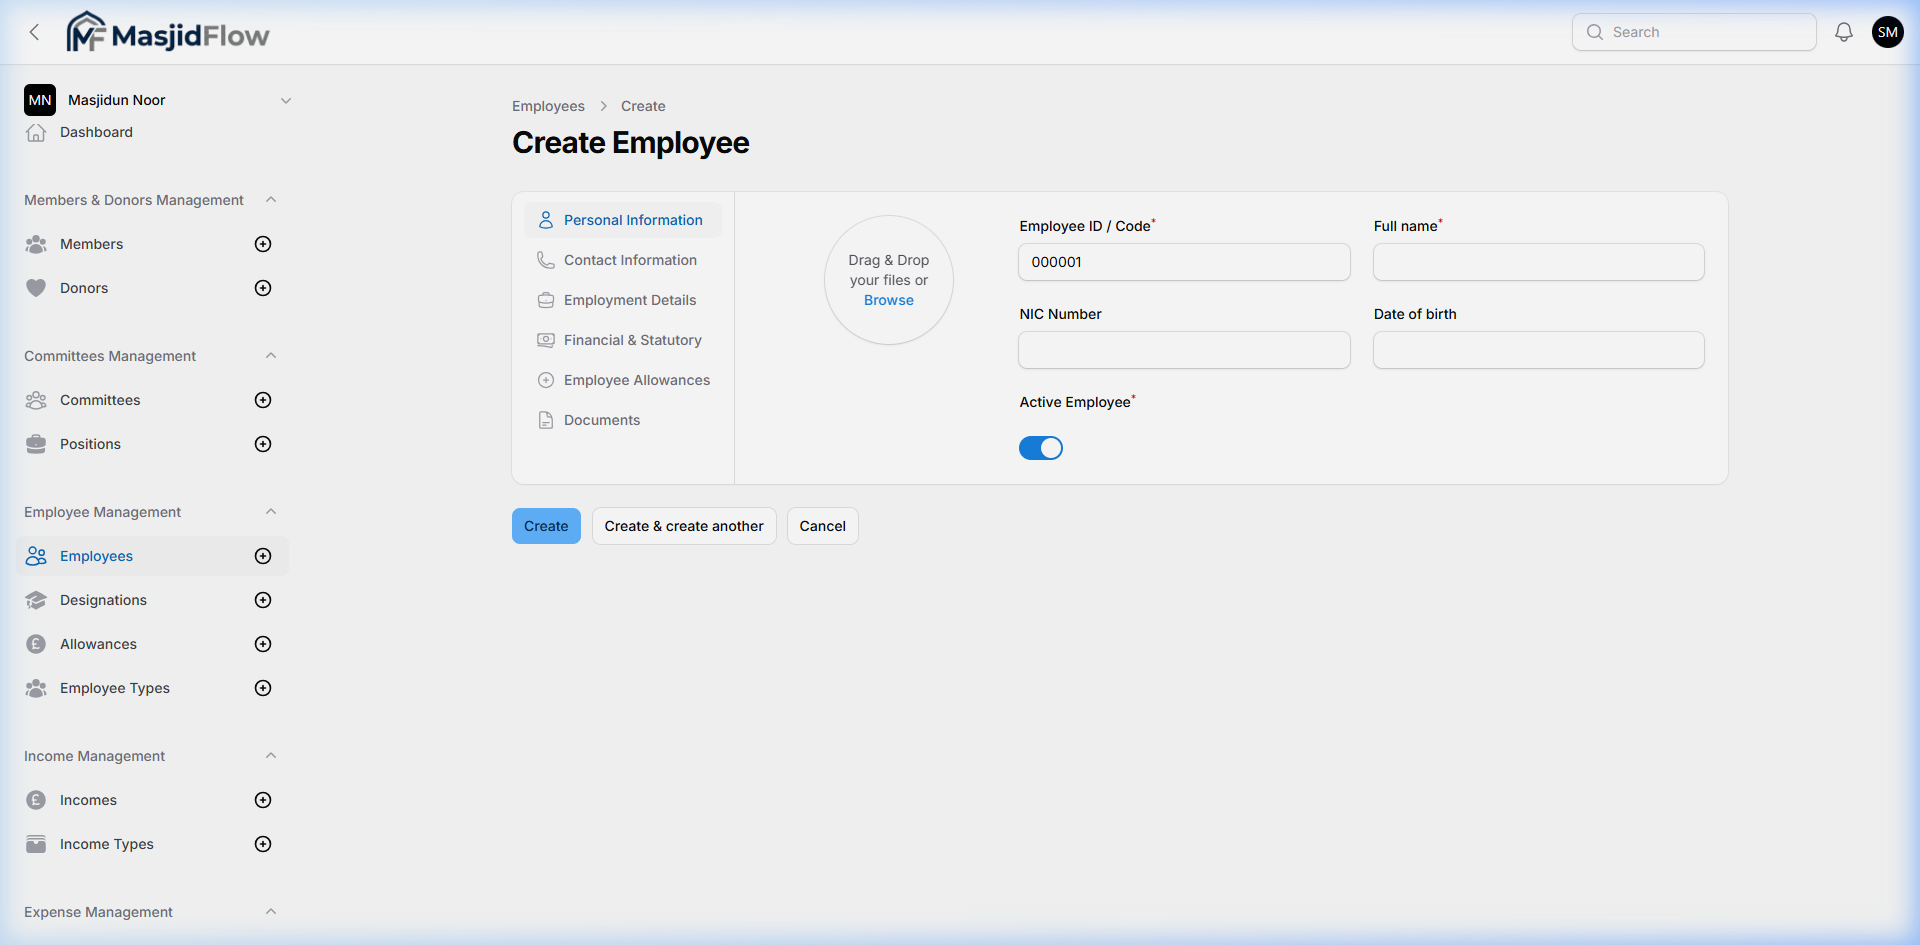Screen dimensions: 1920x945
Task: Open the Financial & Statutory section
Action: [631, 339]
